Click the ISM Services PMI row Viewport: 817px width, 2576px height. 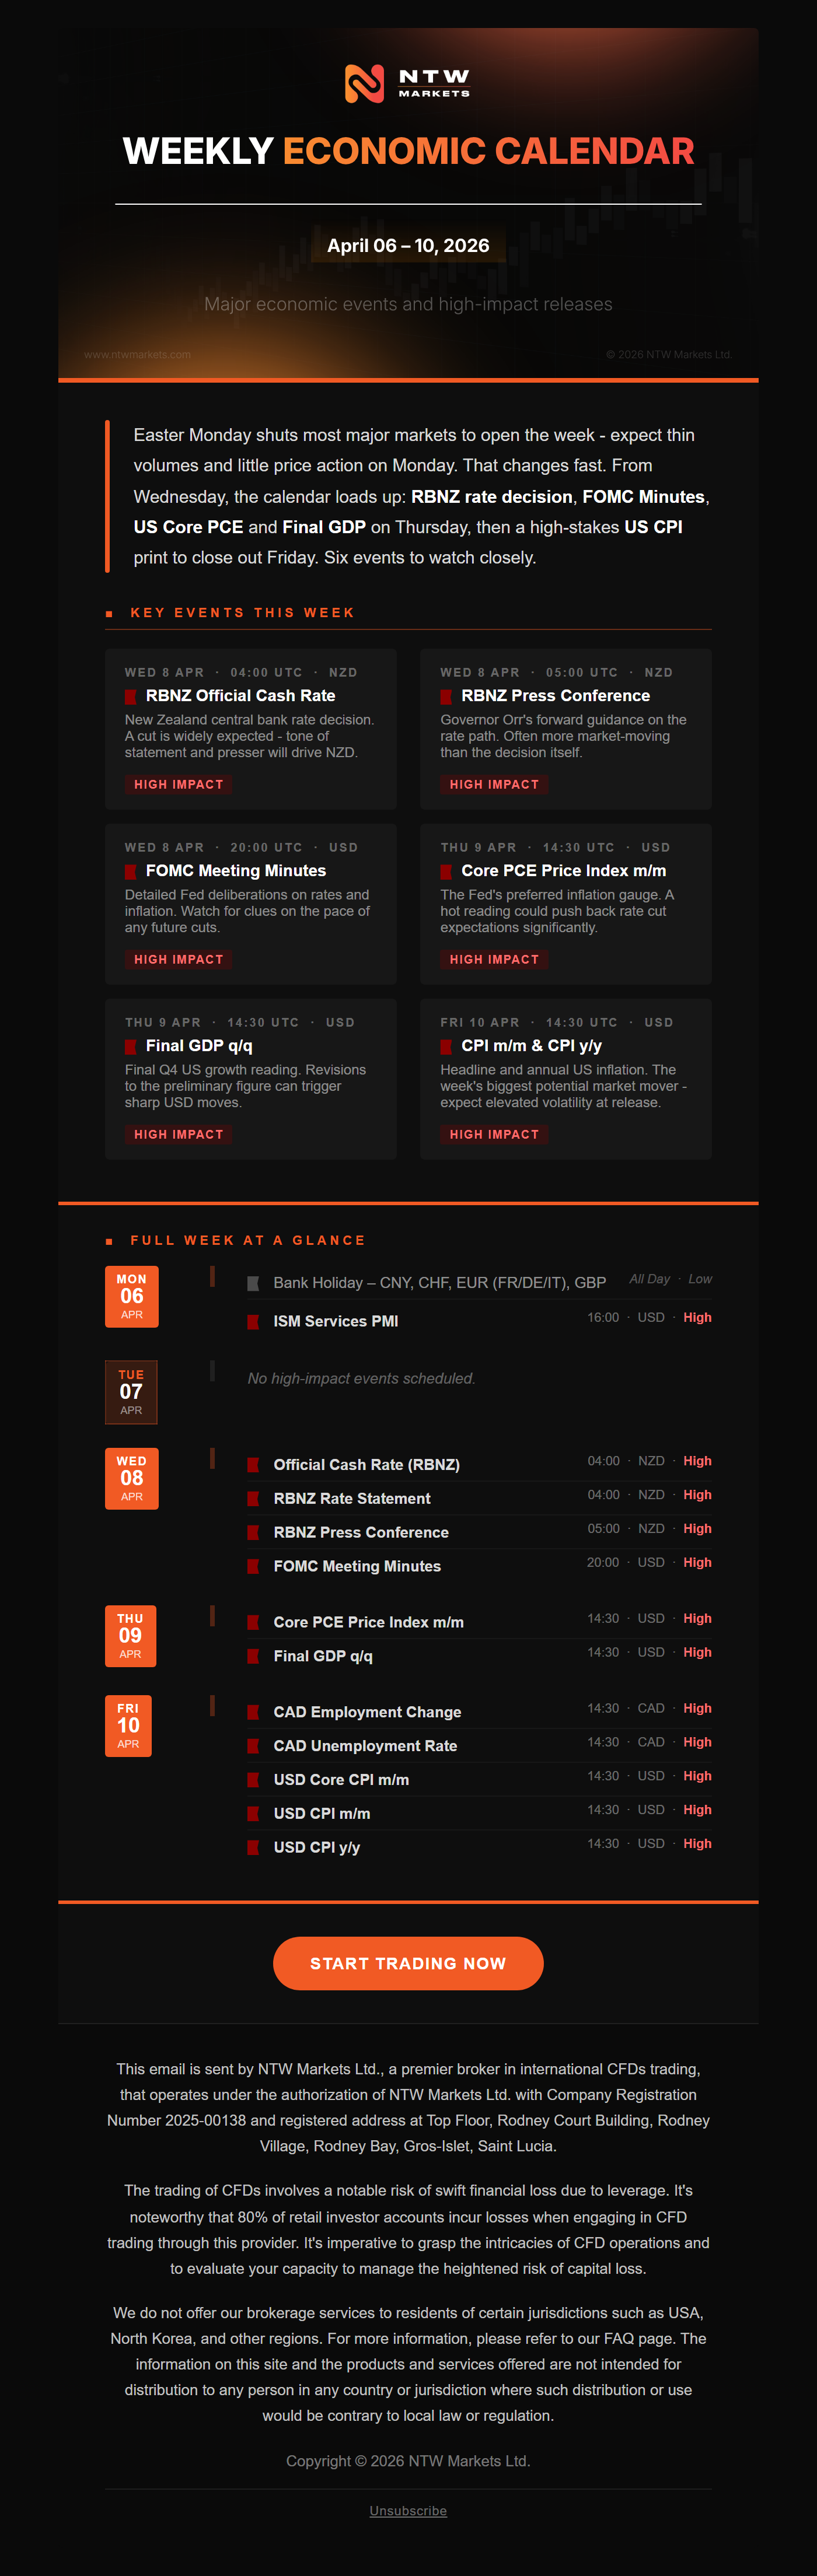pos(480,1322)
